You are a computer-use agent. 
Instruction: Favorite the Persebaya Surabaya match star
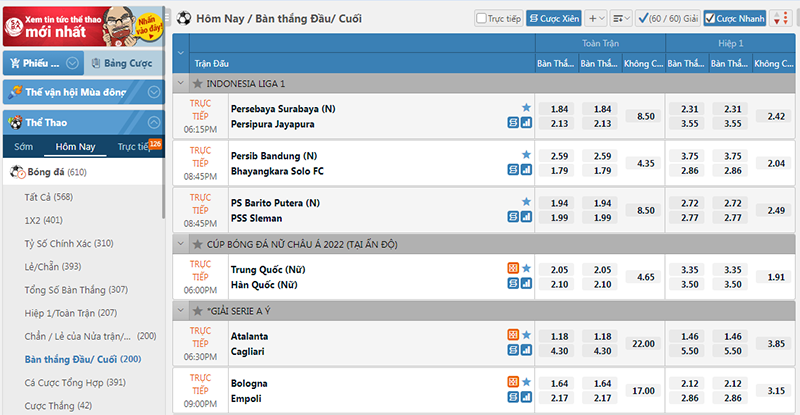click(x=526, y=108)
